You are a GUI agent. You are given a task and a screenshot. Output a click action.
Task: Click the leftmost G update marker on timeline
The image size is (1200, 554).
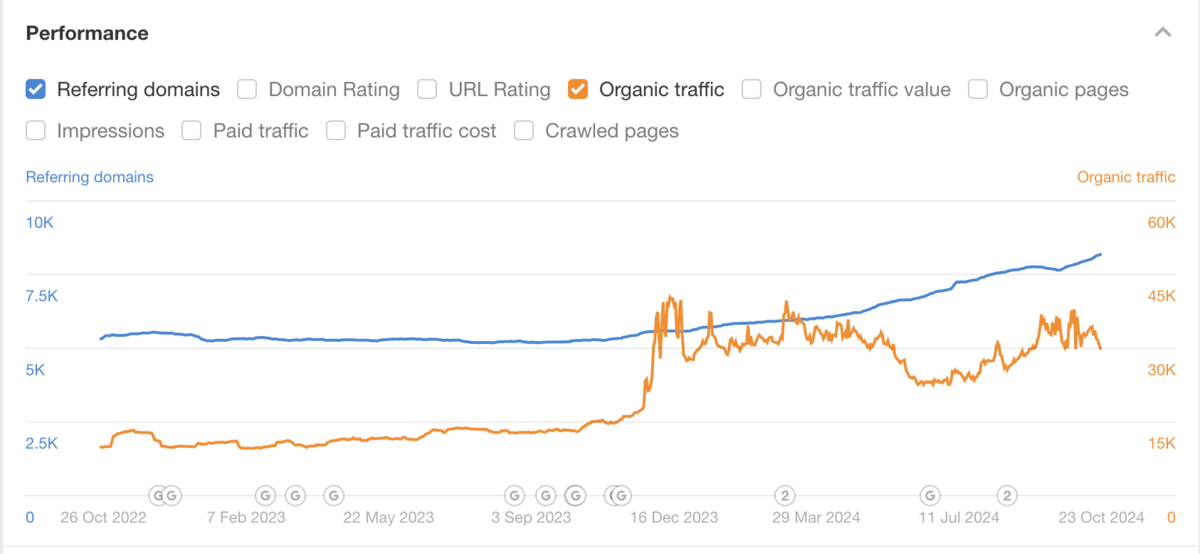click(157, 495)
